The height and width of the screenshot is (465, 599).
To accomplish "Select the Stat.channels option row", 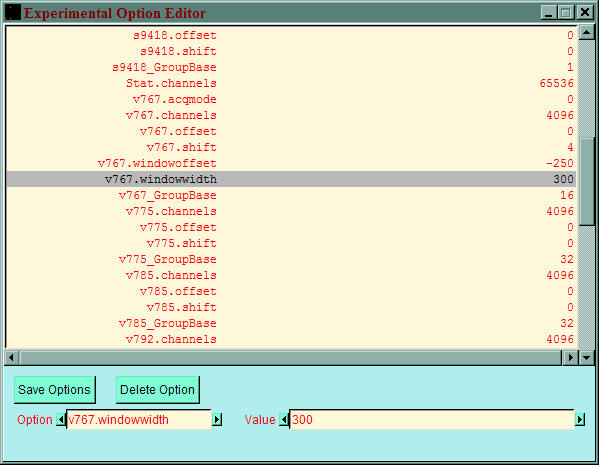I will (x=291, y=83).
